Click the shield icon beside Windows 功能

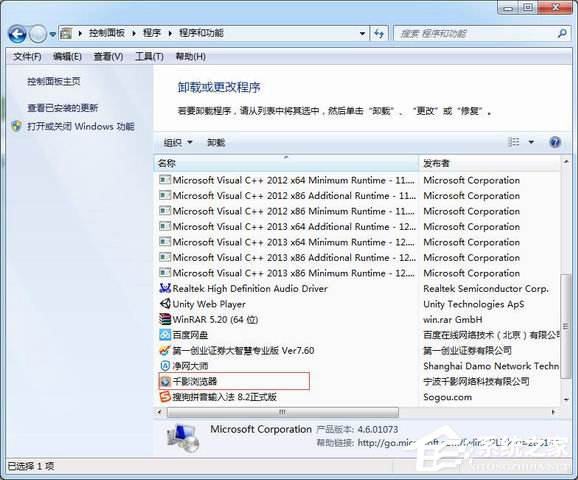point(17,126)
